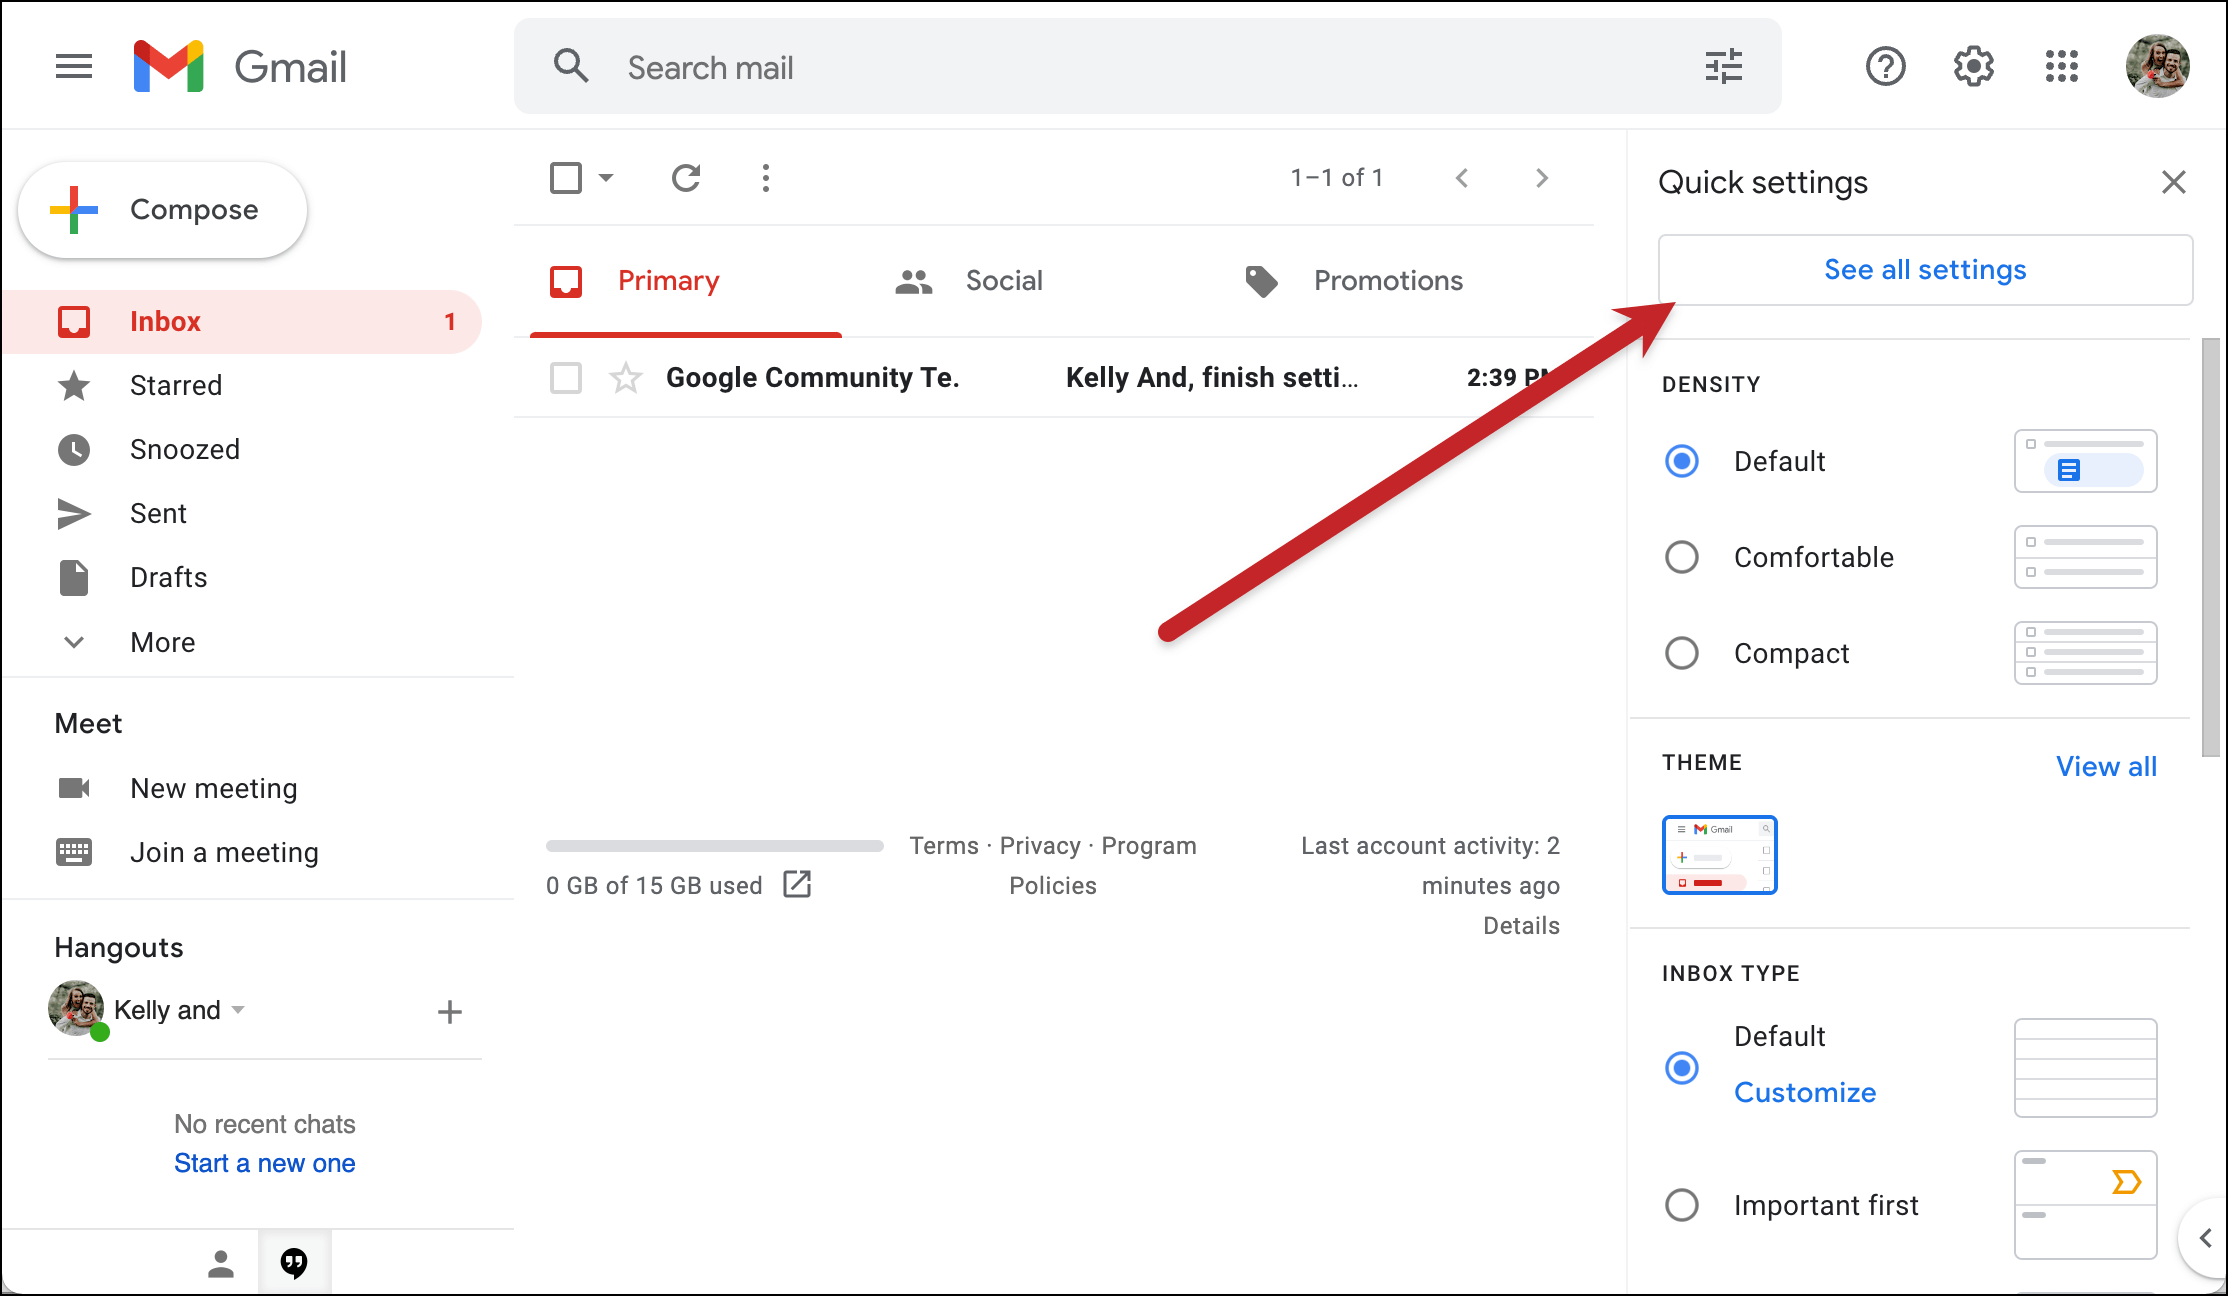The height and width of the screenshot is (1296, 2228).
Task: Open the More options three-dot menu
Action: (766, 178)
